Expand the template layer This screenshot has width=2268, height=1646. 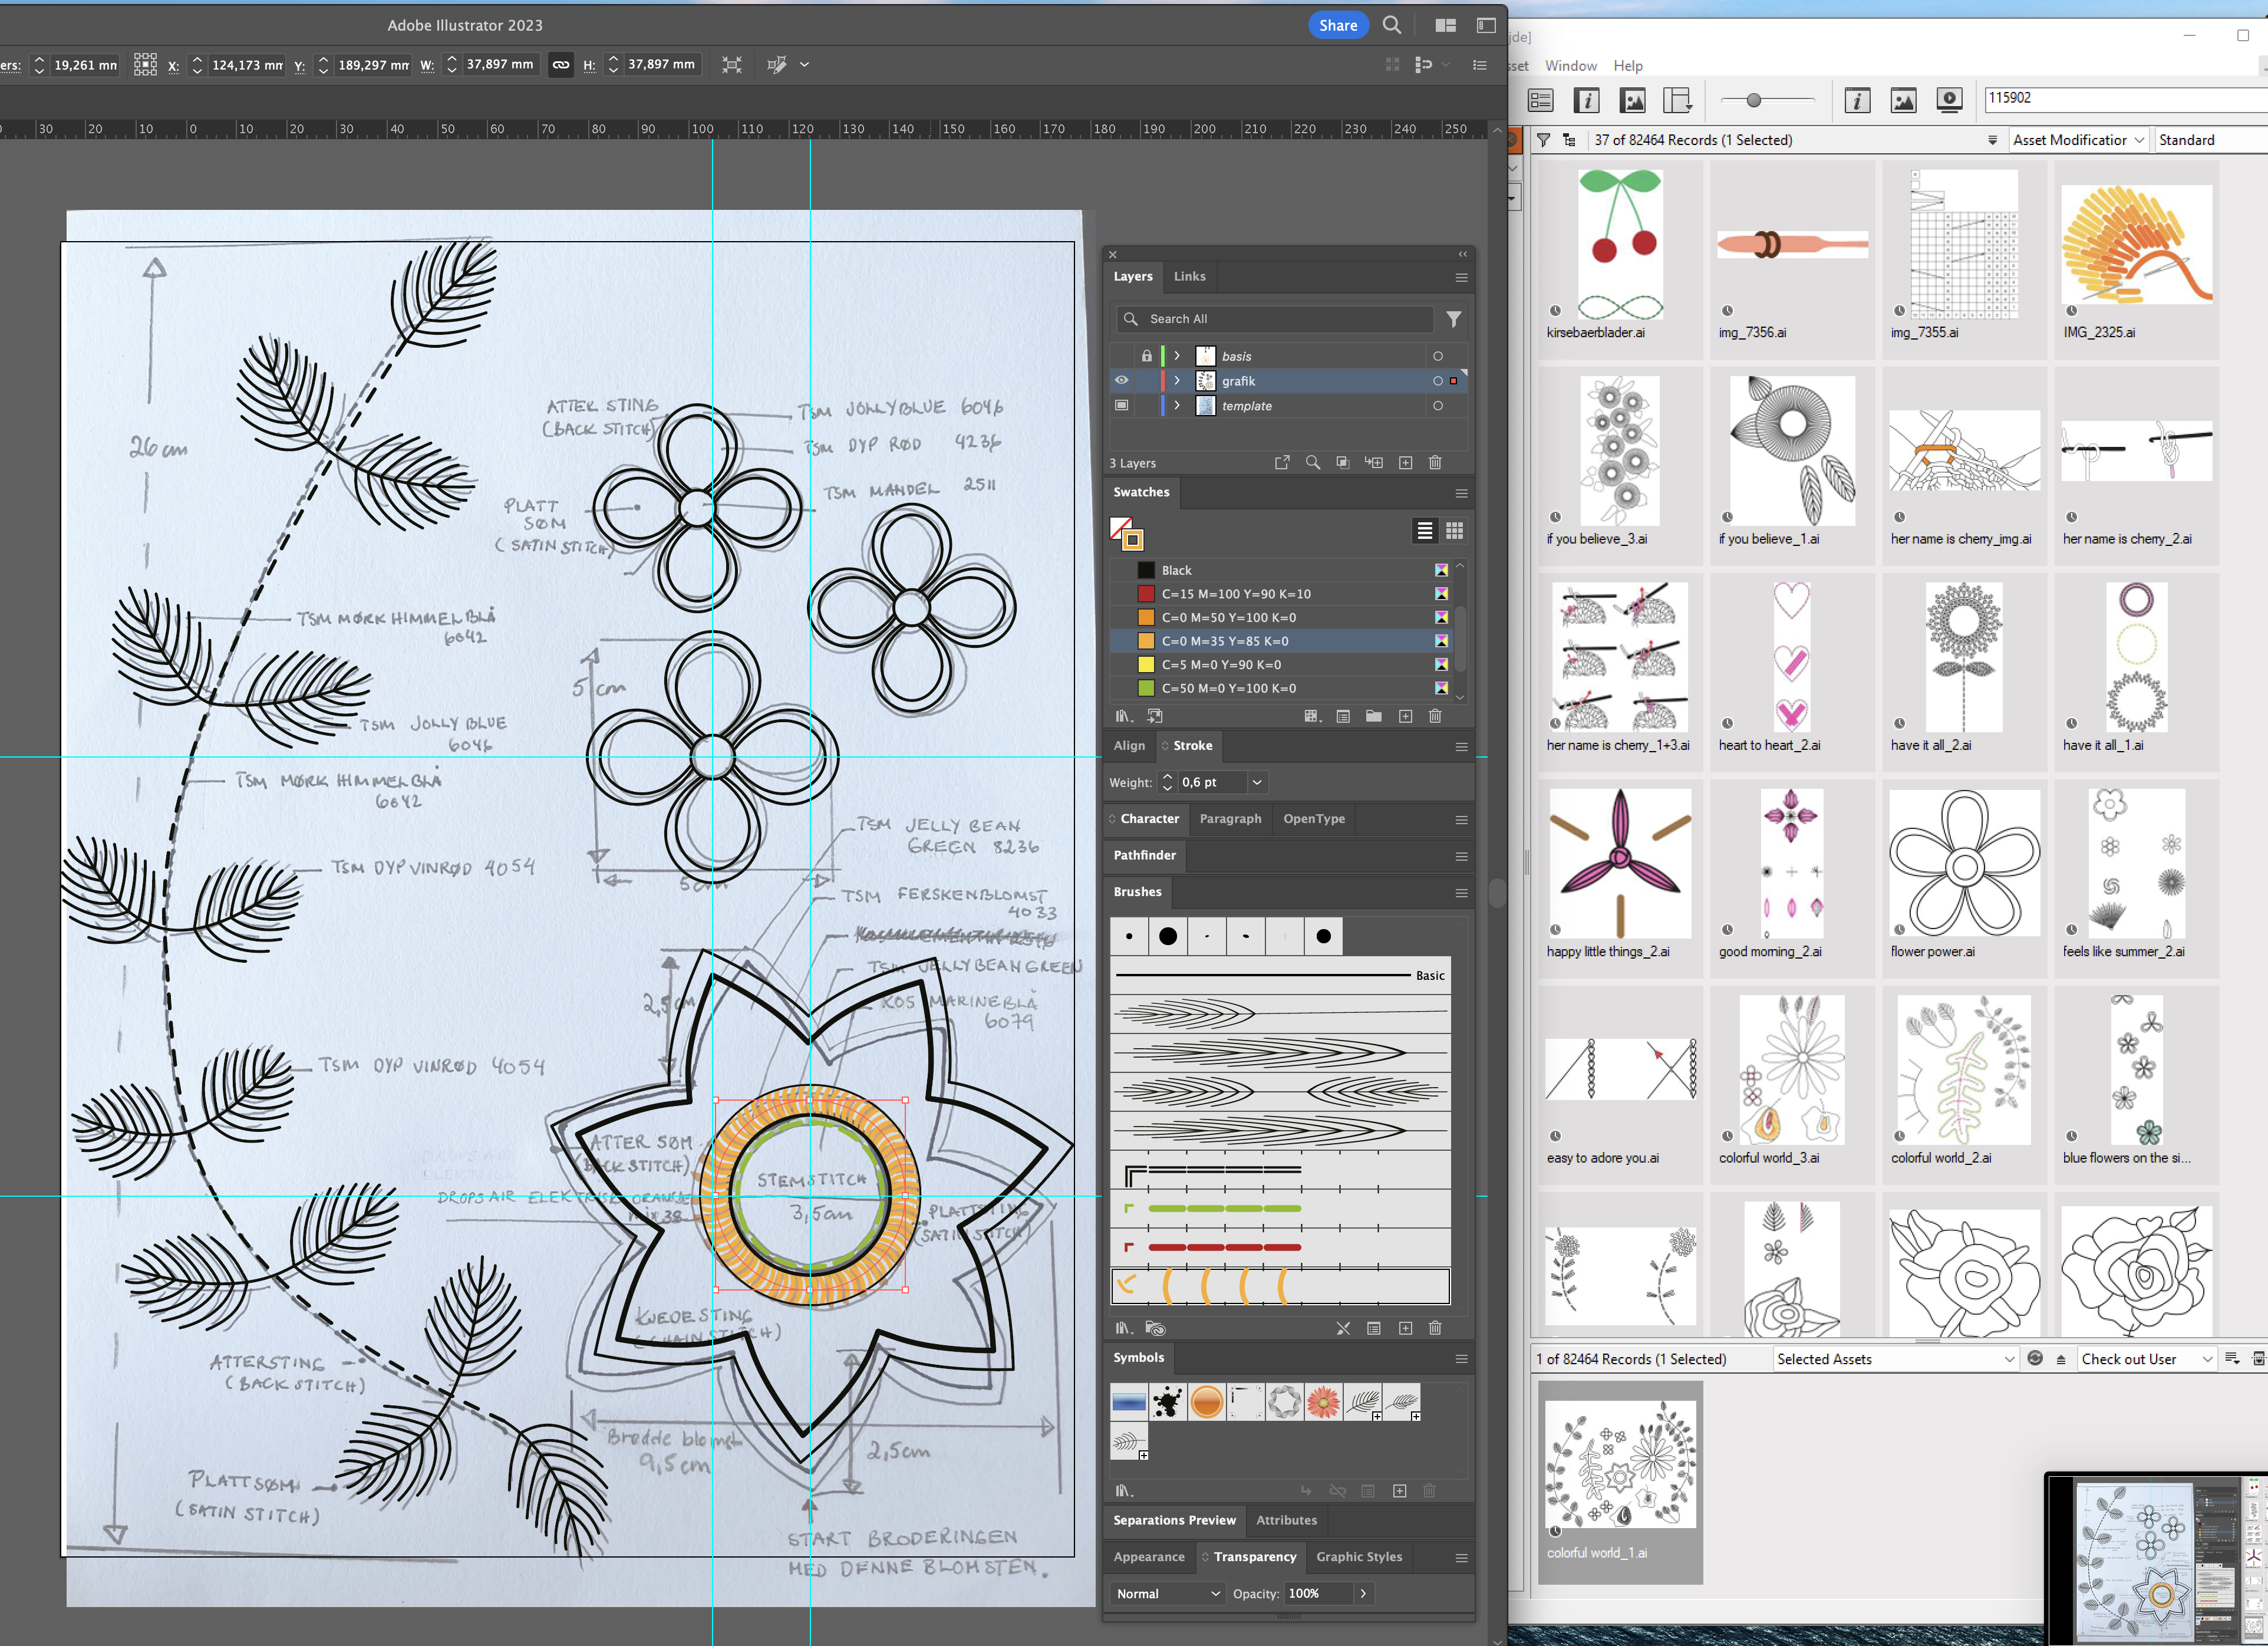1177,406
